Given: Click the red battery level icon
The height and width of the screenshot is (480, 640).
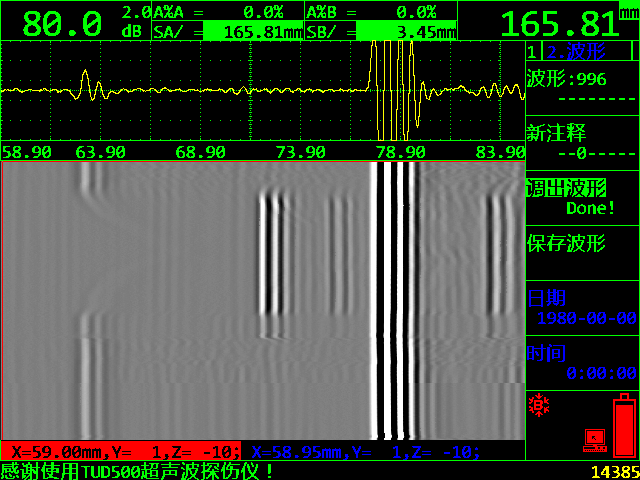Looking at the screenshot, I should [624, 425].
